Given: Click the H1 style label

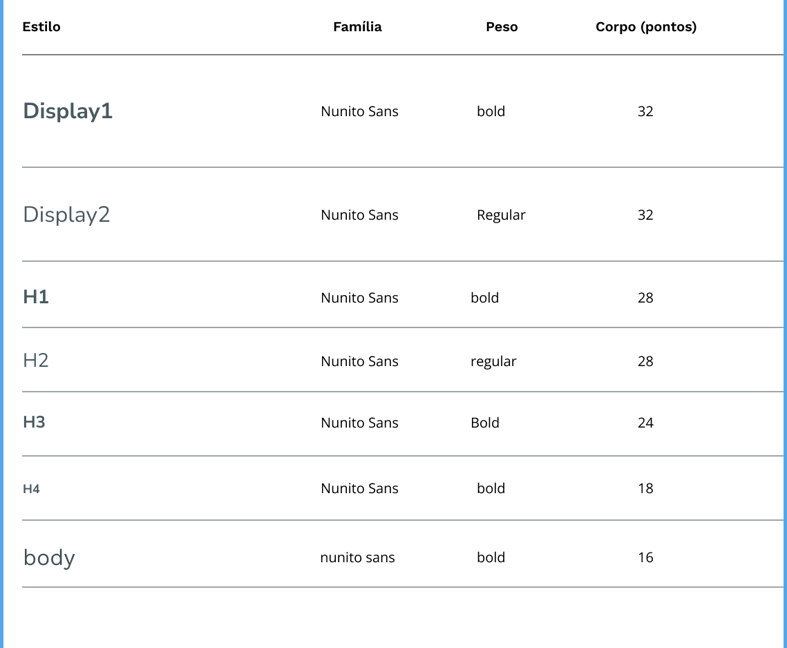Looking at the screenshot, I should [36, 297].
